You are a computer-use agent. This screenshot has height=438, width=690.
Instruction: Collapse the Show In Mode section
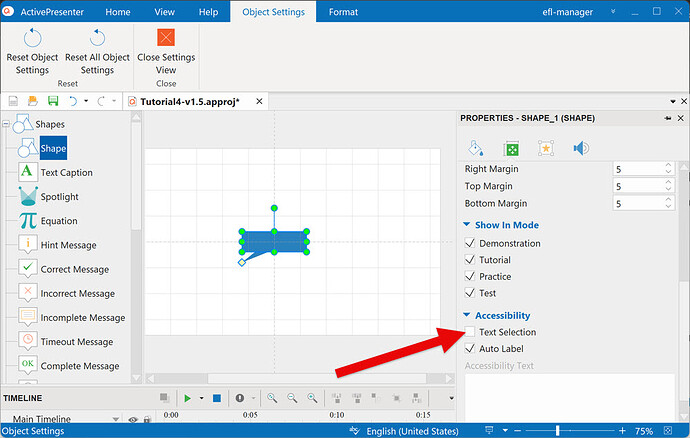point(467,225)
